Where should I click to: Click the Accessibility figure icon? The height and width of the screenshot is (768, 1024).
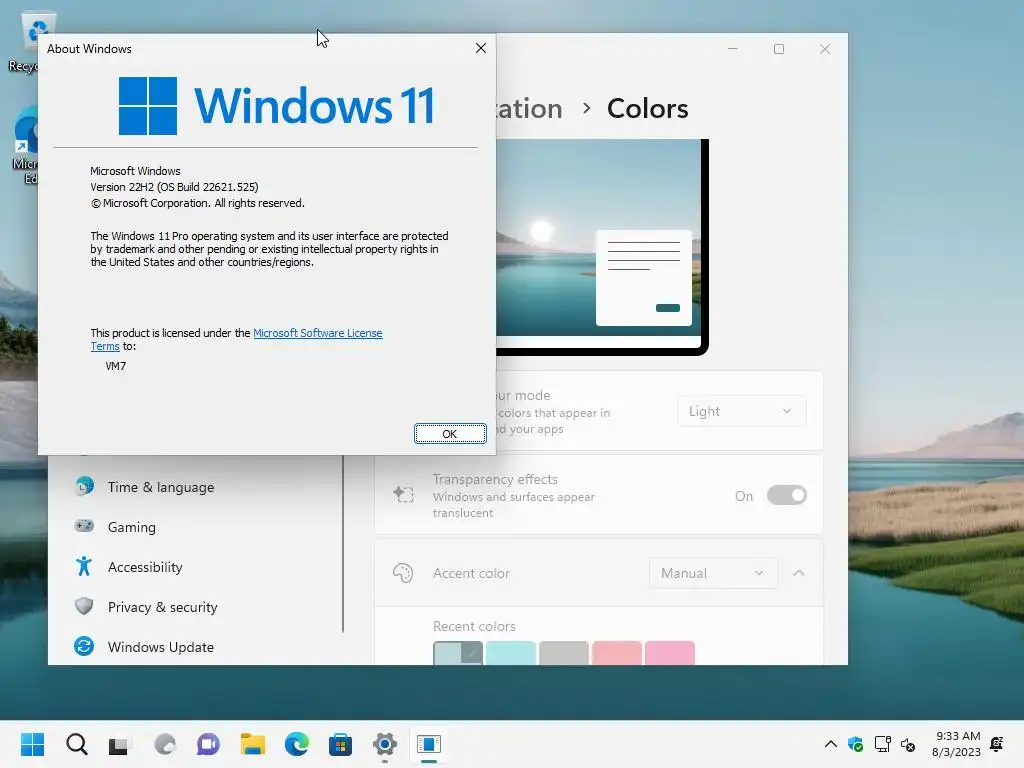tap(84, 566)
